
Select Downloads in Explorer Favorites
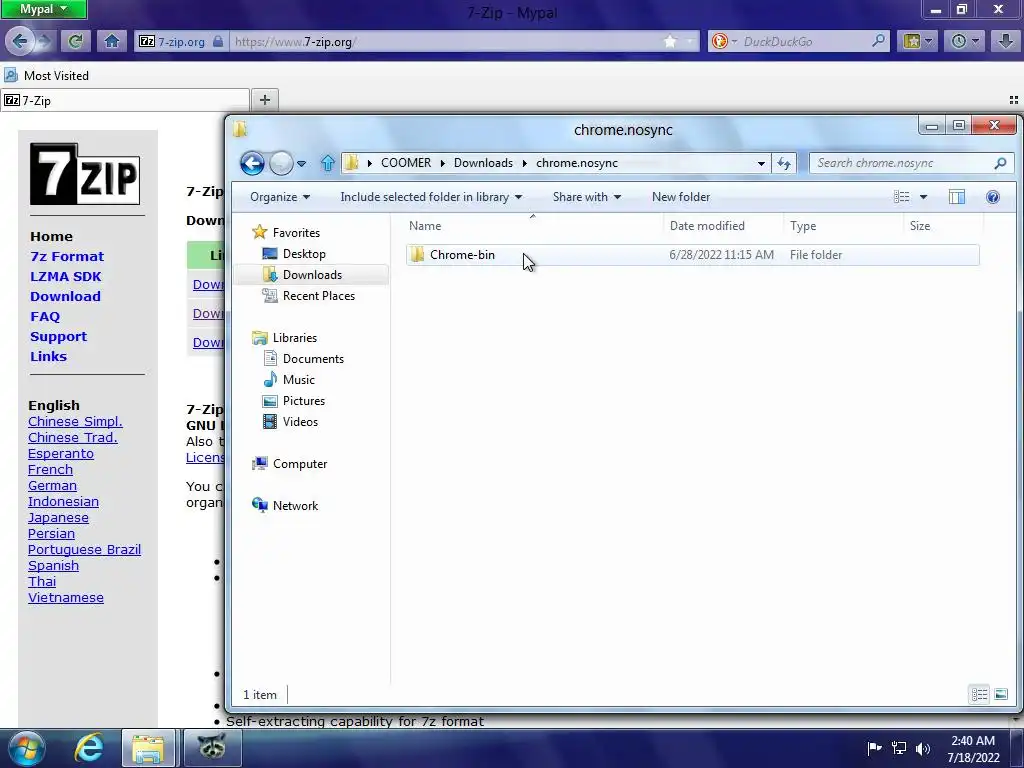coord(311,274)
